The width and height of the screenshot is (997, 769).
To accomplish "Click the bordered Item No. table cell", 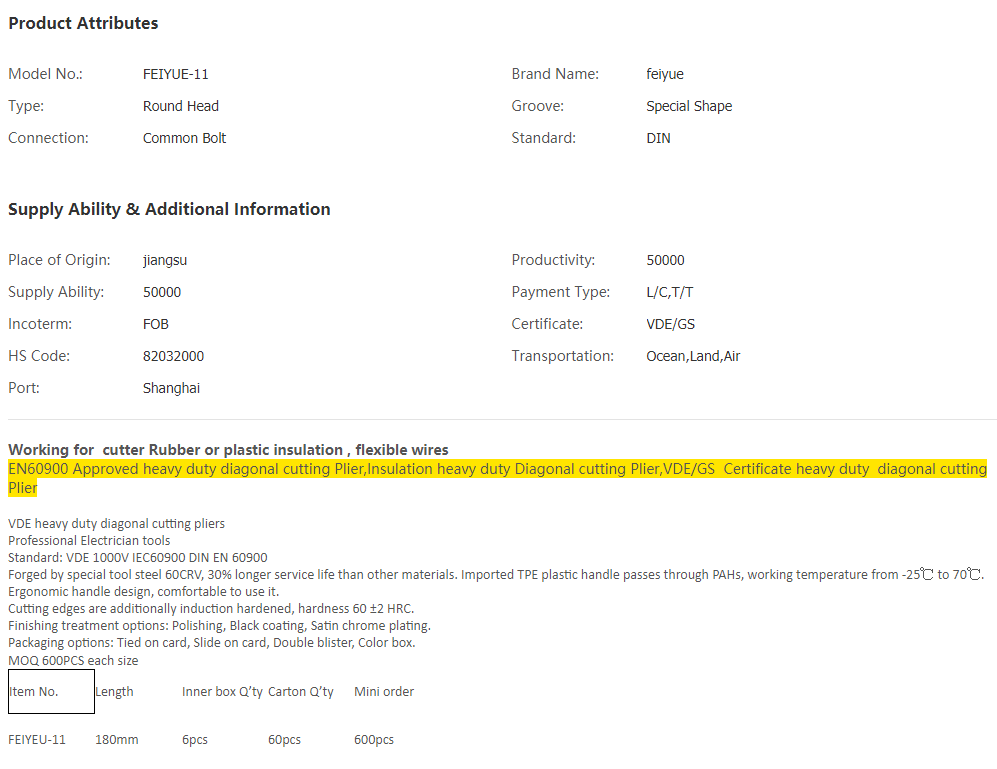I will pyautogui.click(x=51, y=692).
